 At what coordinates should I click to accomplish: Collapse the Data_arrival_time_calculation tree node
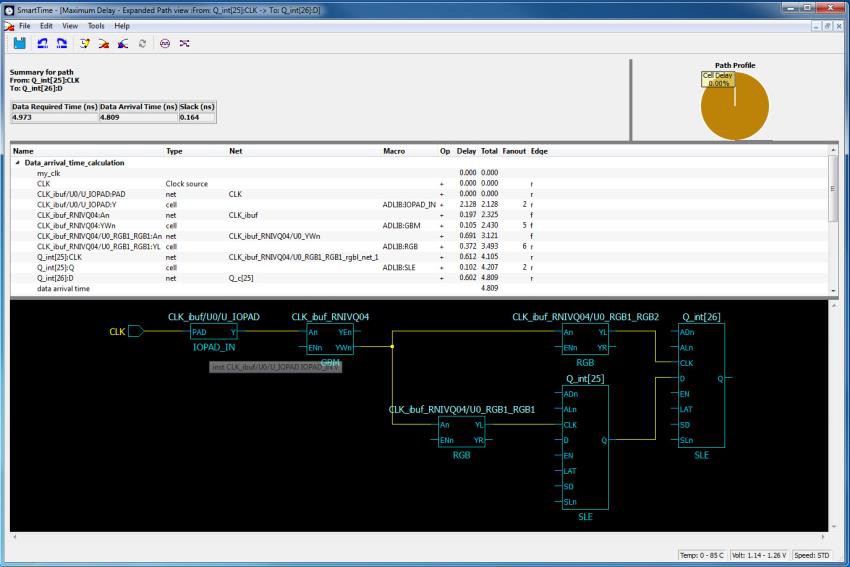click(x=17, y=162)
